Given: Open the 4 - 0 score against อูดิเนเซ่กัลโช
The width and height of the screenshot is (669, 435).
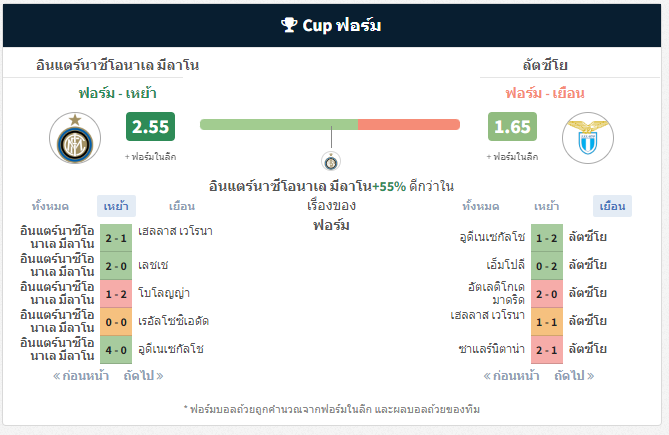Looking at the screenshot, I should pyautogui.click(x=116, y=350).
